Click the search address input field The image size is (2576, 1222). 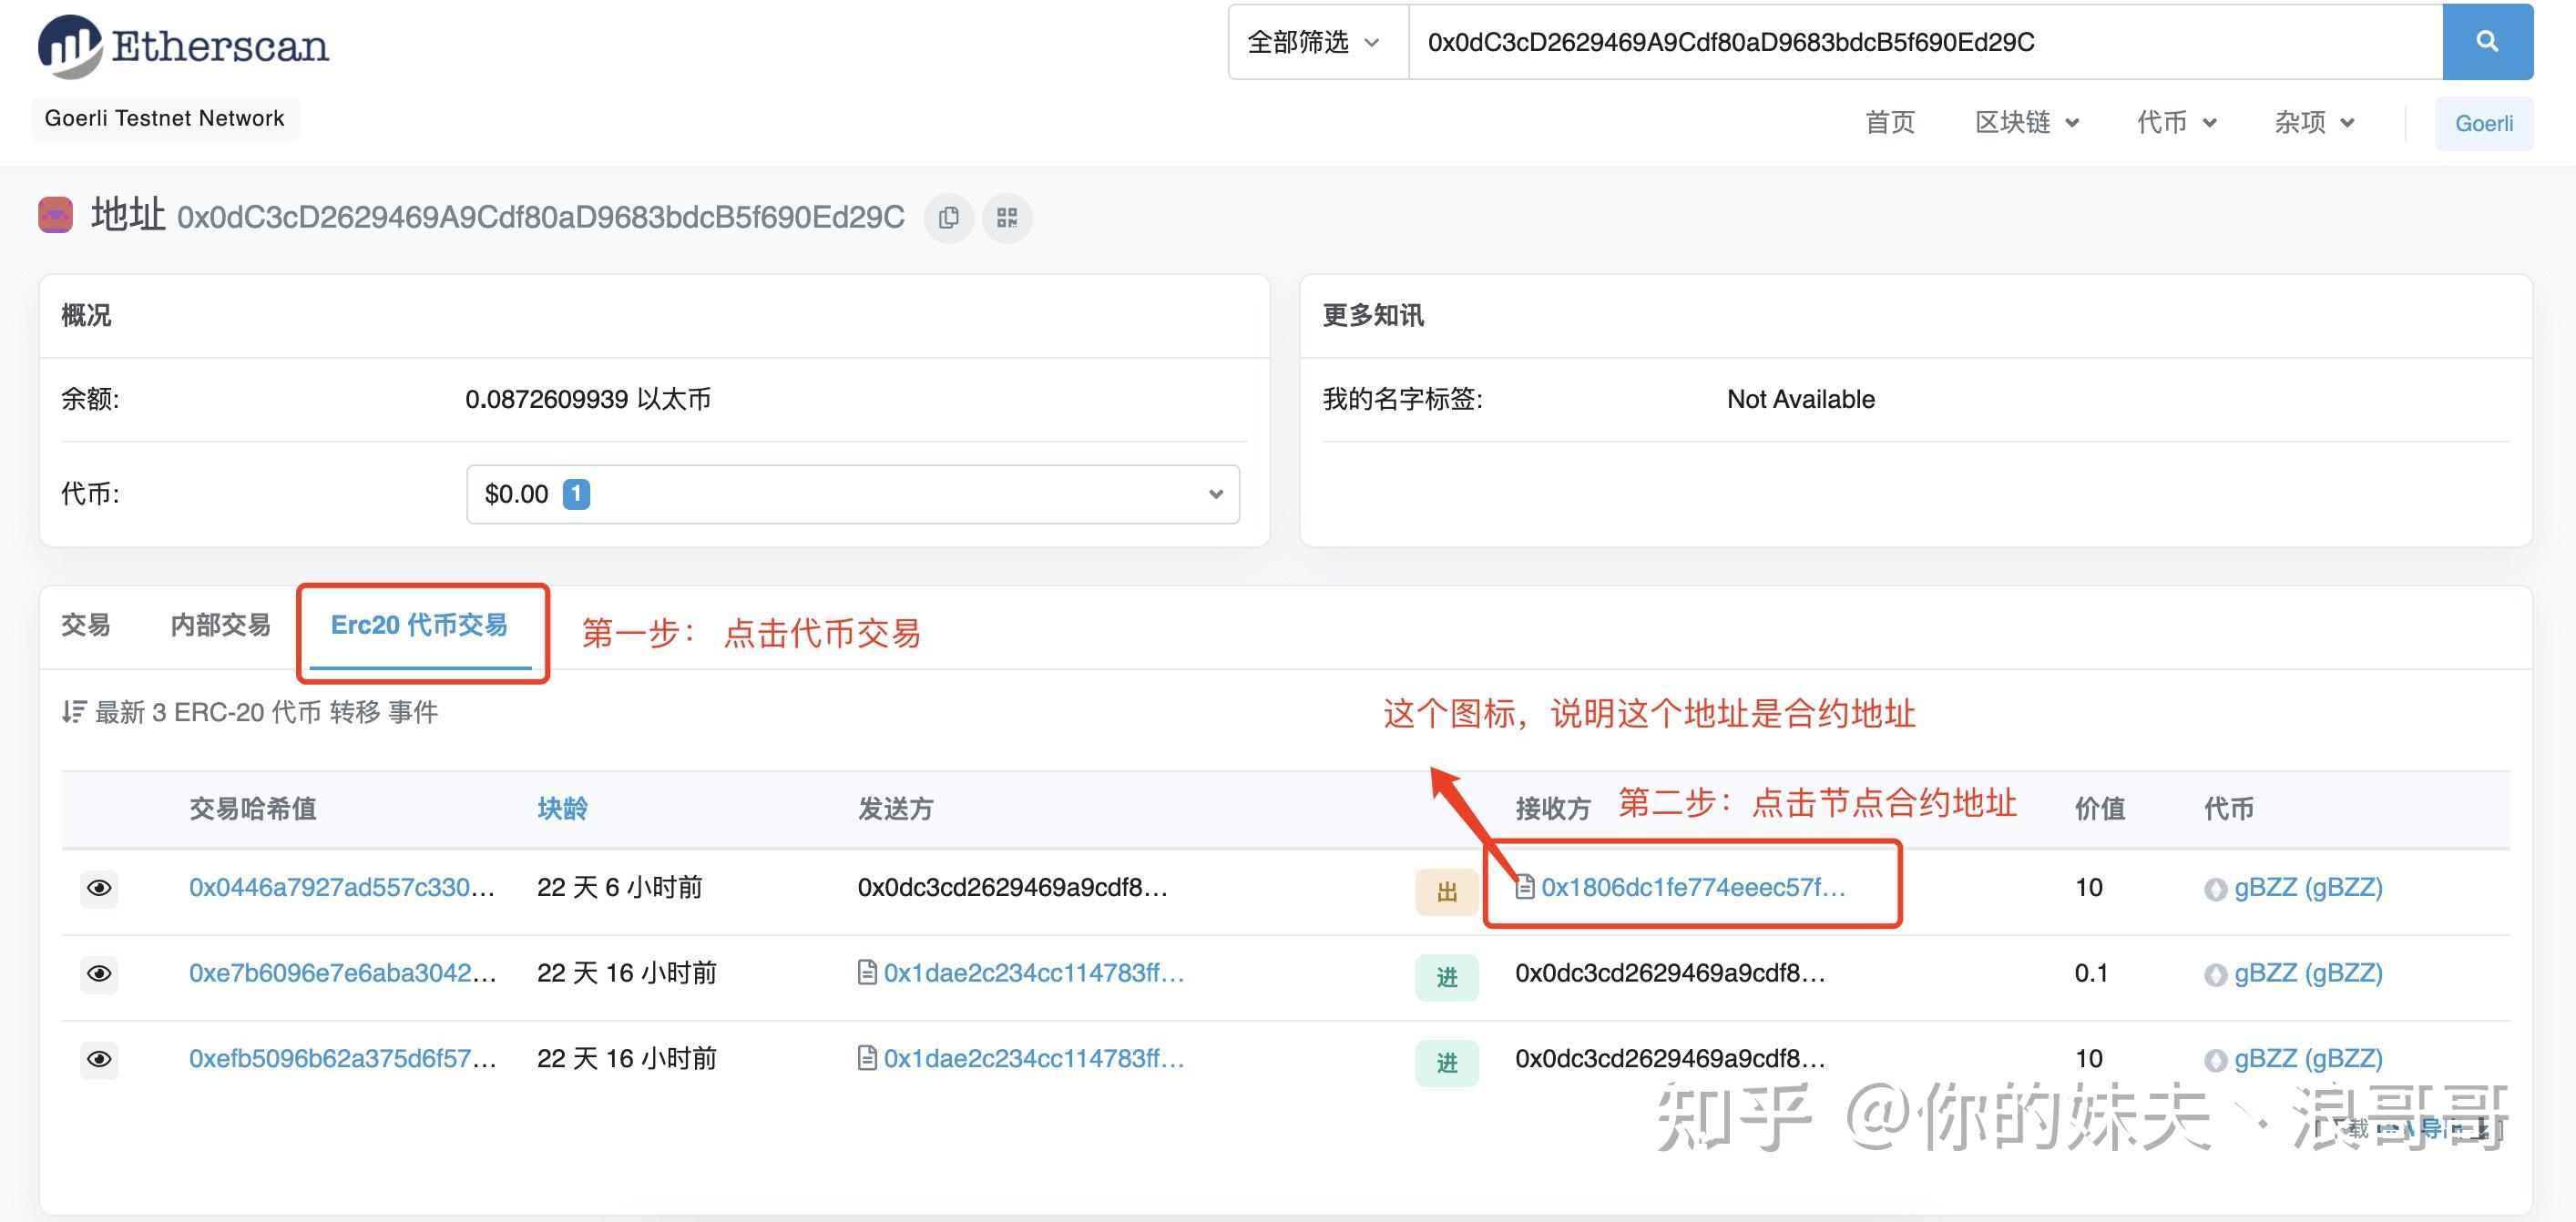point(1925,42)
